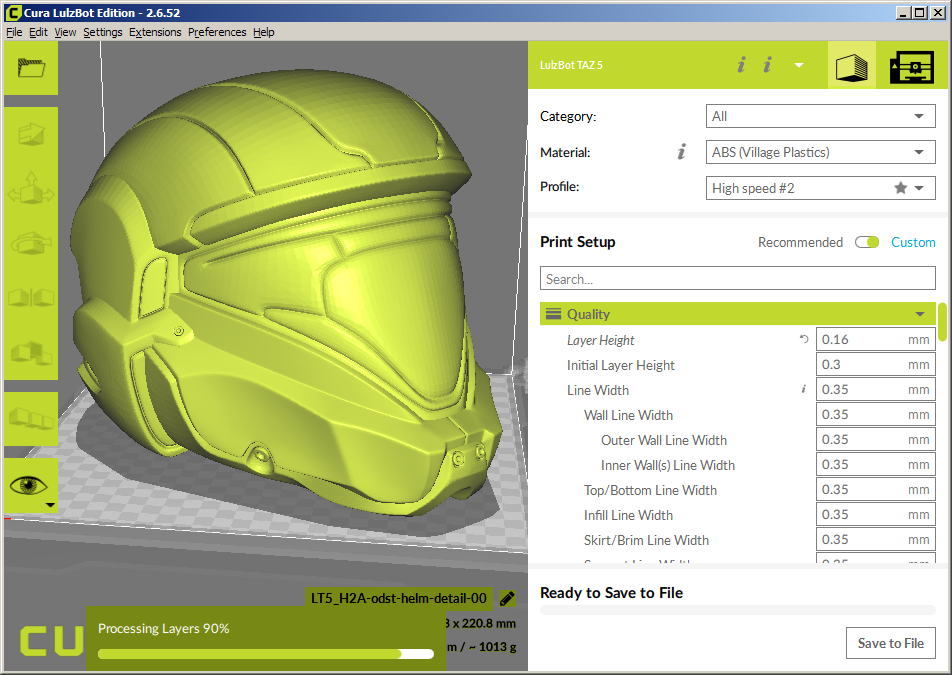Click the Line Width value field
Screen dimensions: 952x675
coord(876,389)
